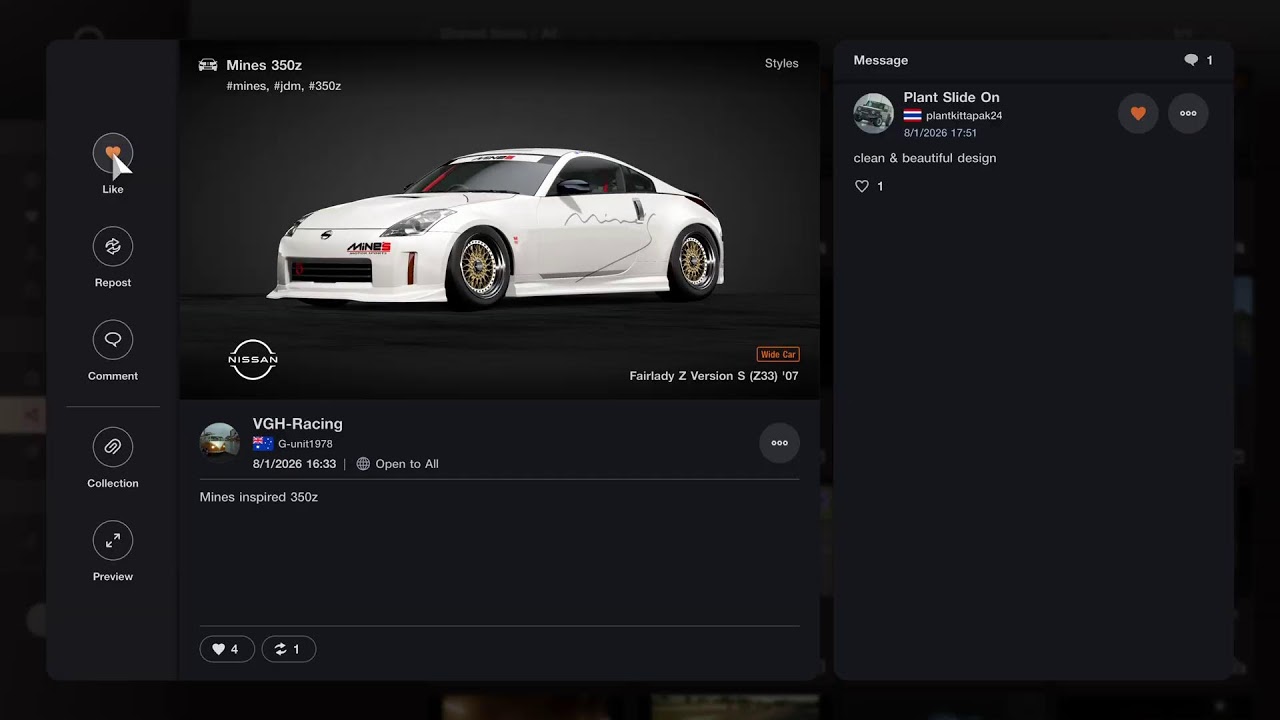Open the Comment dialog

tap(113, 340)
